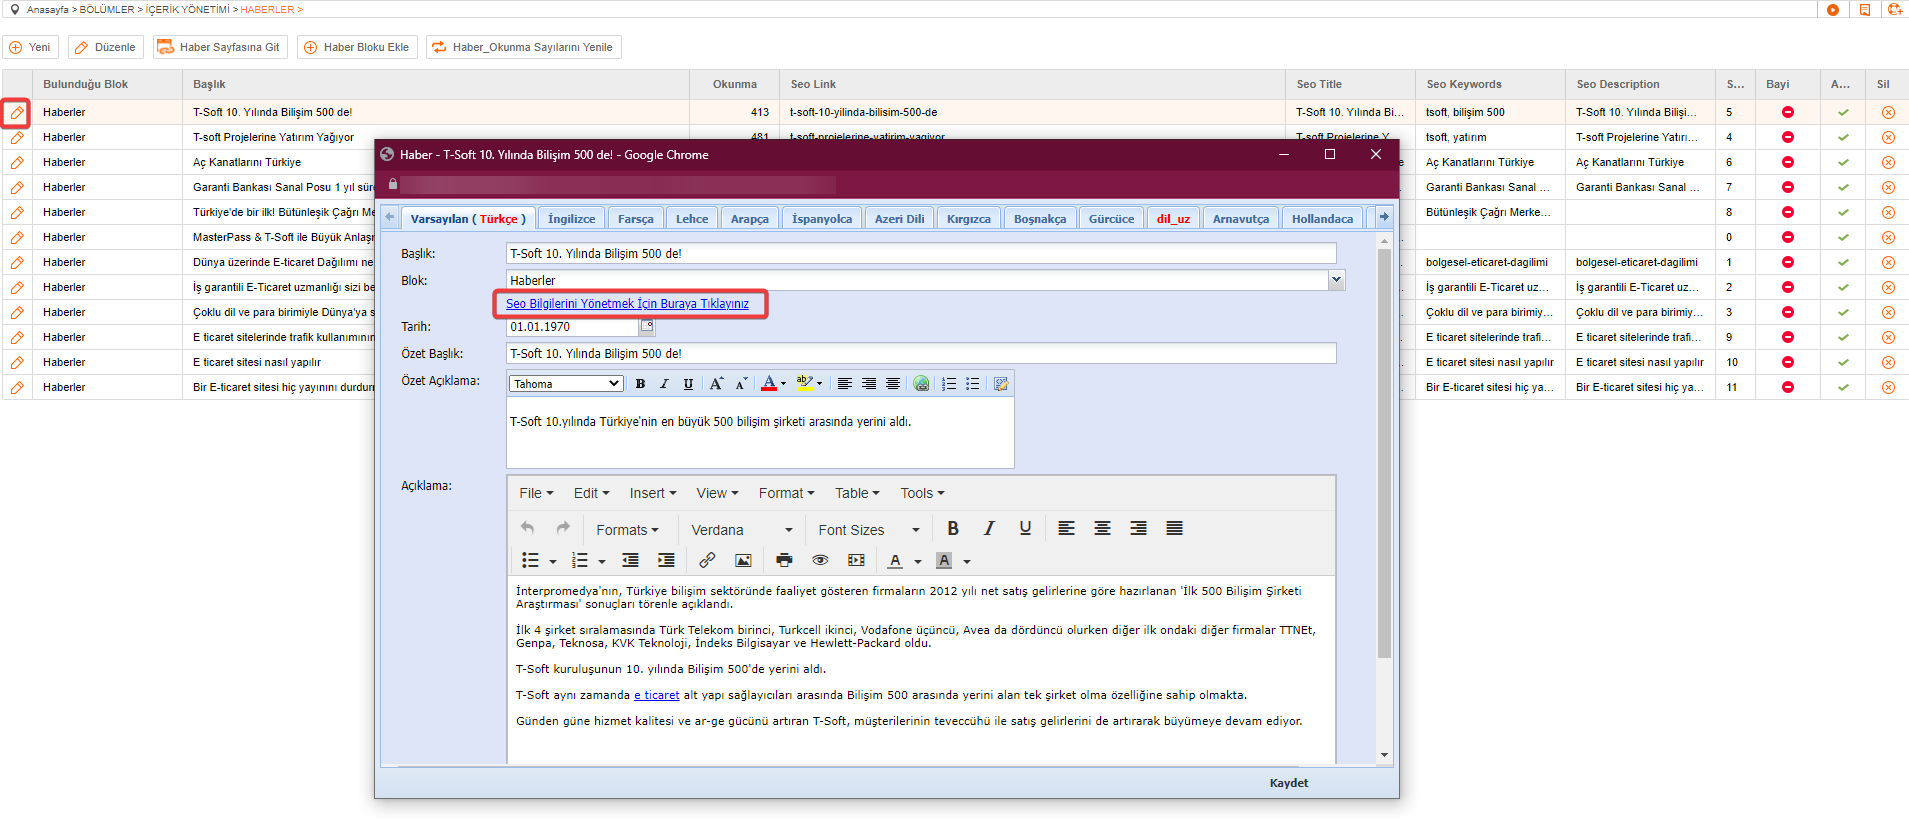Apply the yellow highlight color in Özet Açıklama

pyautogui.click(x=805, y=384)
